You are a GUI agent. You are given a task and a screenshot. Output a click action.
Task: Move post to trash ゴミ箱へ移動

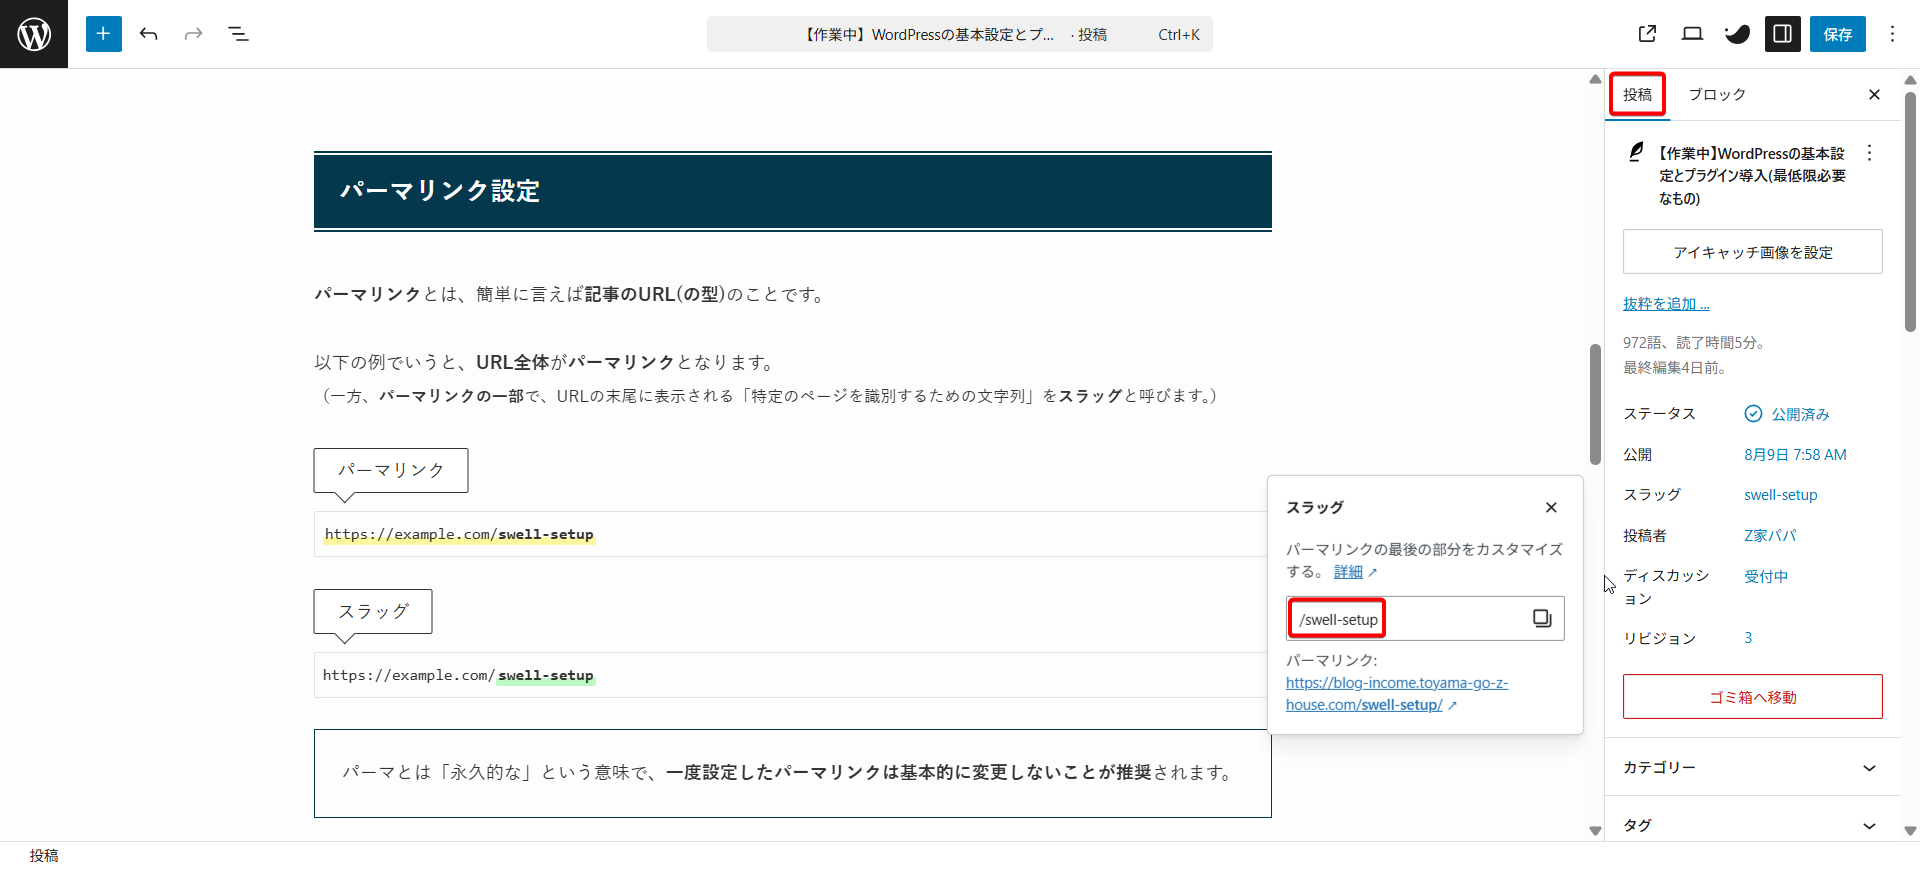(x=1752, y=697)
